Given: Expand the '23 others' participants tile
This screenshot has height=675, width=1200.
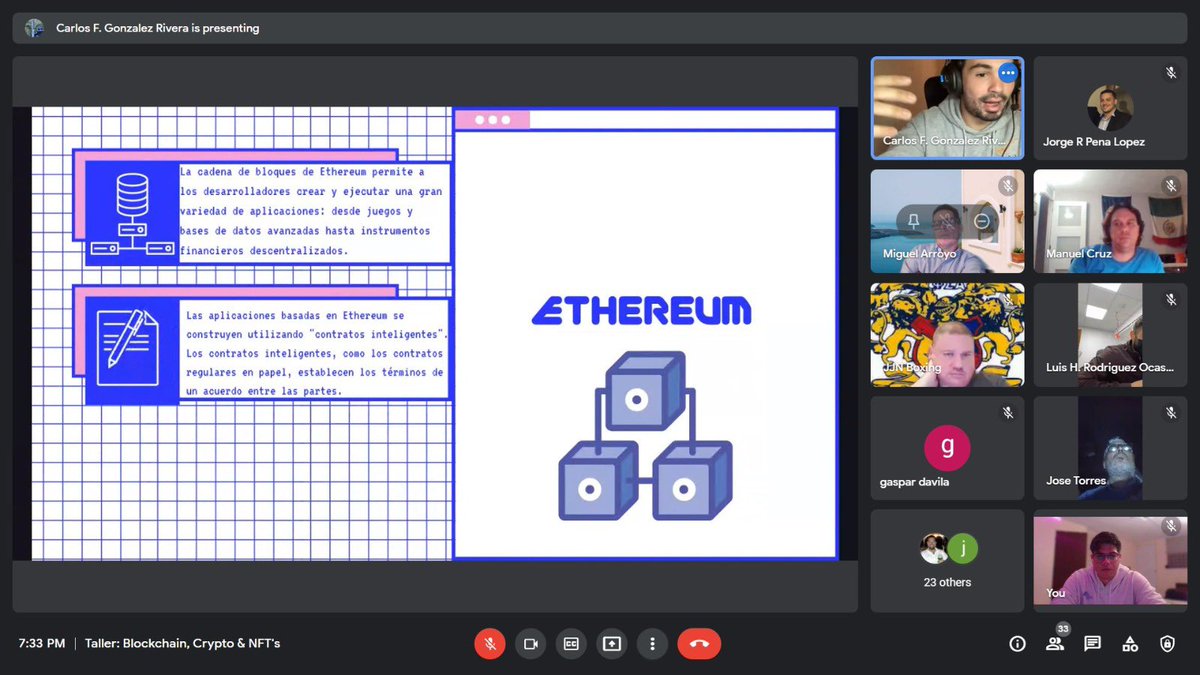Looking at the screenshot, I should pyautogui.click(x=947, y=560).
